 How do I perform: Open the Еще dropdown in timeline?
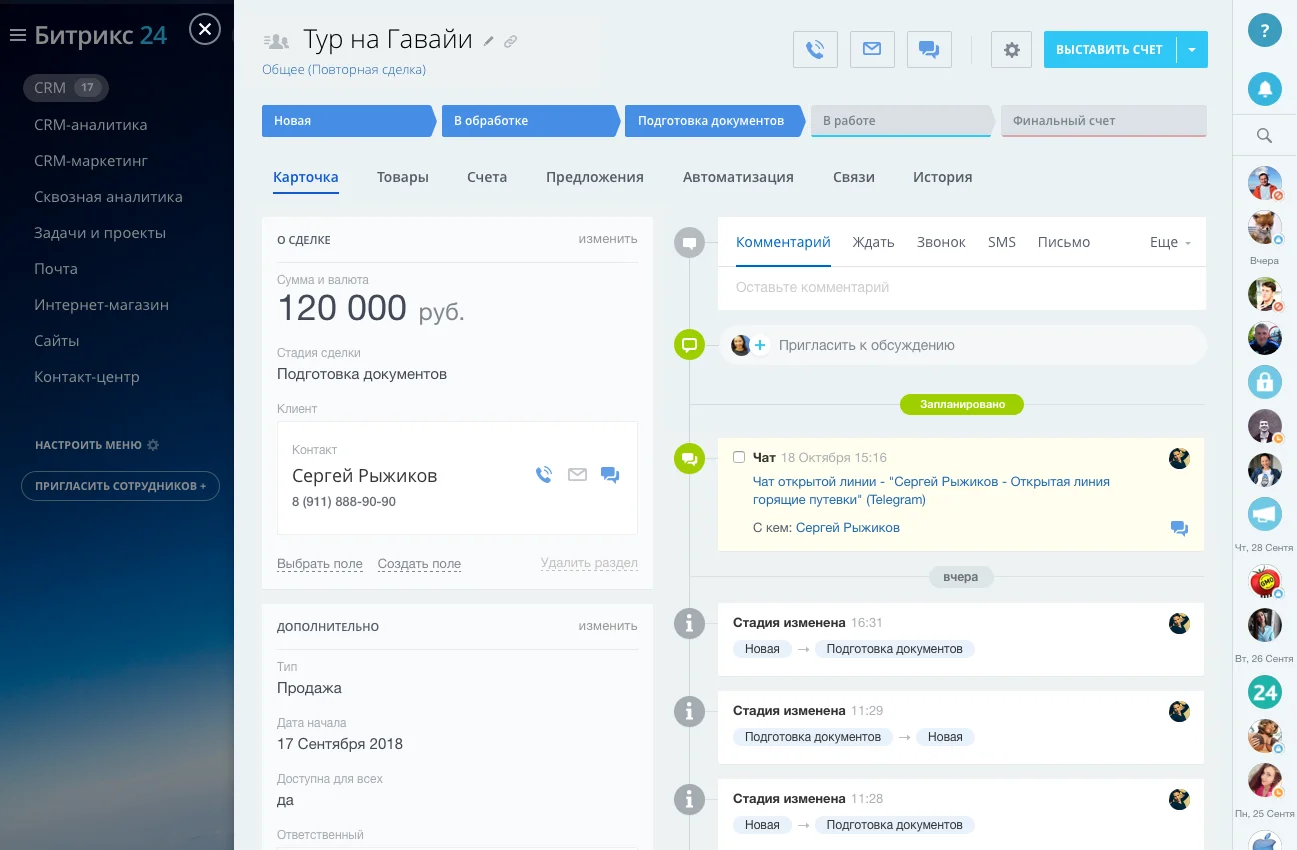click(1170, 242)
